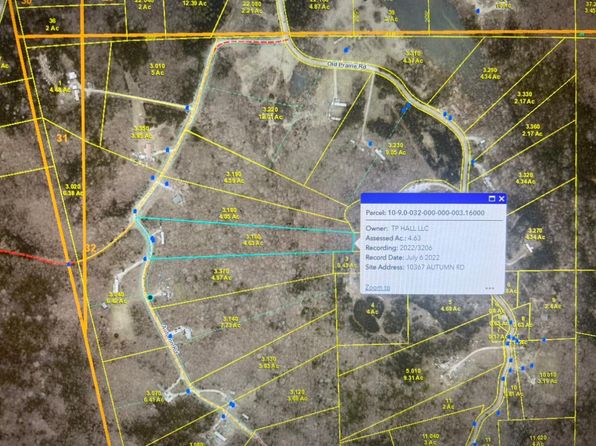Image resolution: width=596 pixels, height=446 pixels.
Task: Click the Record Date July 6 2022 line
Action: (x=403, y=257)
